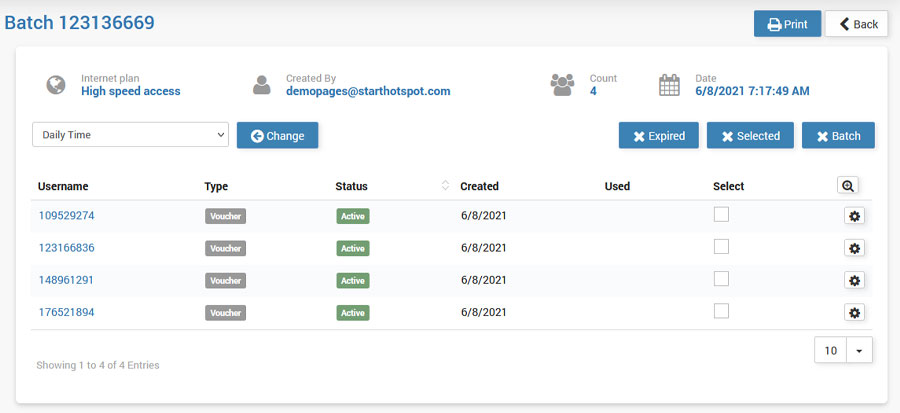Sort table by Created column header
The width and height of the screenshot is (900, 413).
coord(479,186)
